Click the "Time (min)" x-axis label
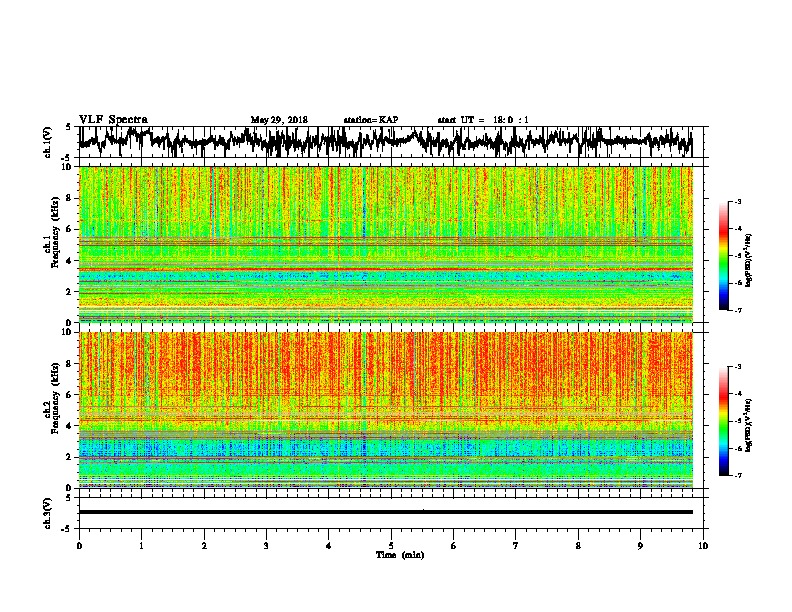The height and width of the screenshot is (612, 792). click(400, 555)
